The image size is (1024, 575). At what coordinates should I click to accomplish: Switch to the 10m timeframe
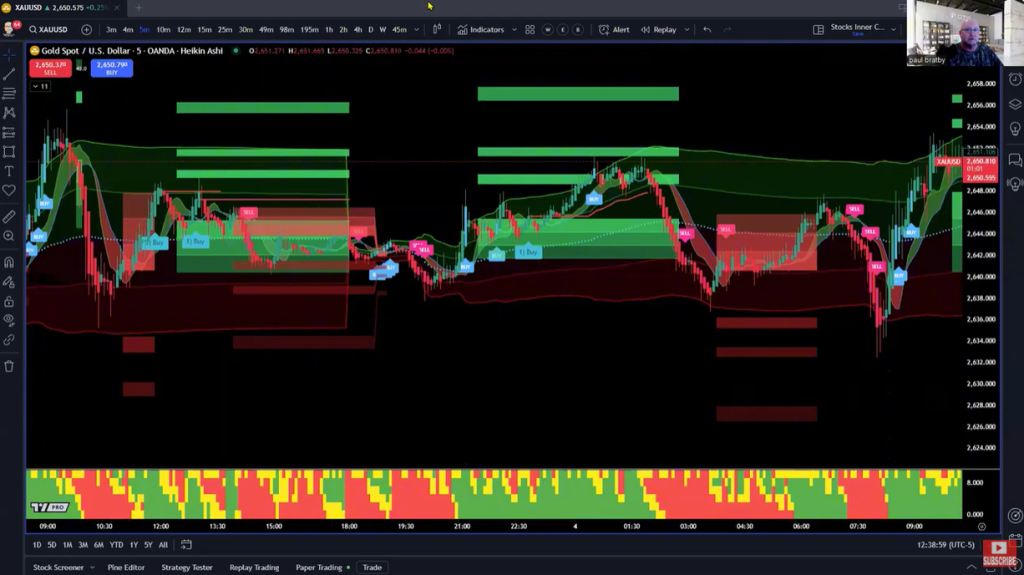pyautogui.click(x=163, y=29)
